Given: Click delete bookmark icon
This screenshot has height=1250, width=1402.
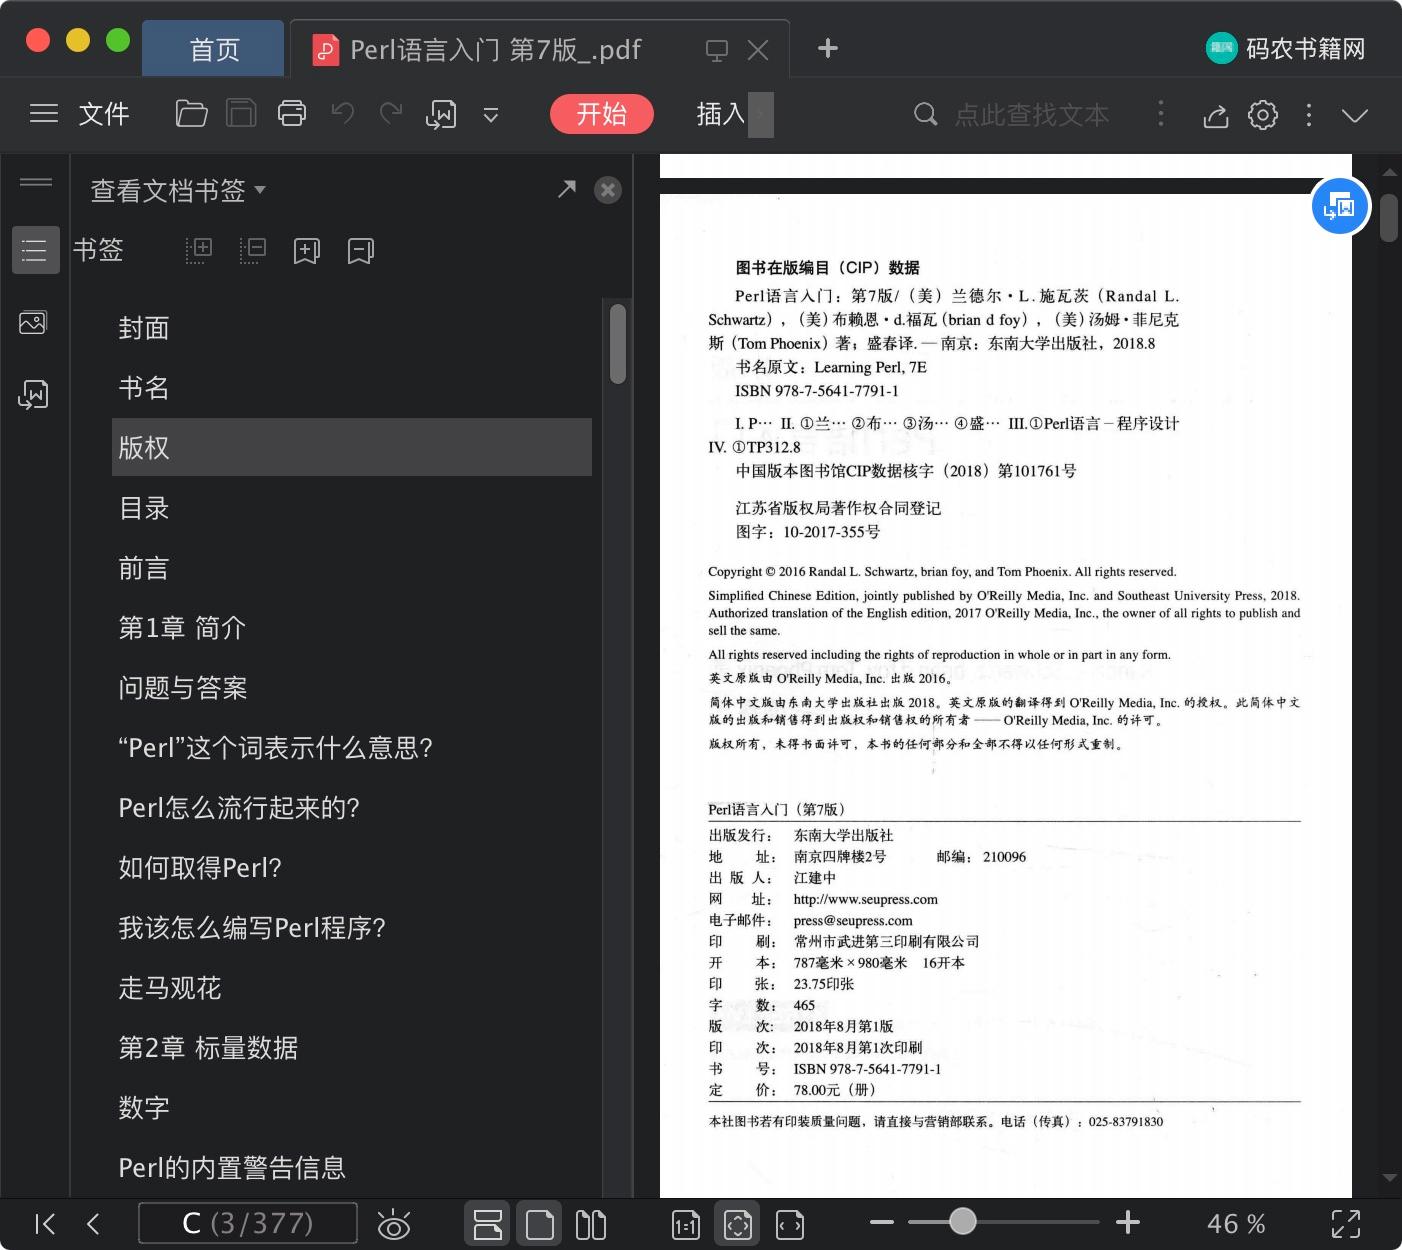Looking at the screenshot, I should coord(360,251).
